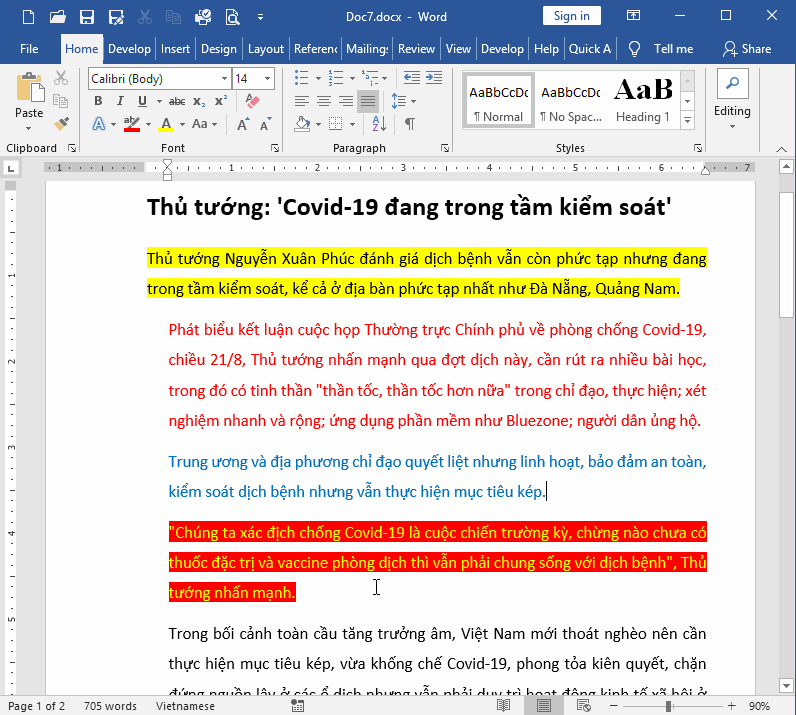Switch to Web Layout view icon
The width and height of the screenshot is (796, 715).
(x=583, y=705)
